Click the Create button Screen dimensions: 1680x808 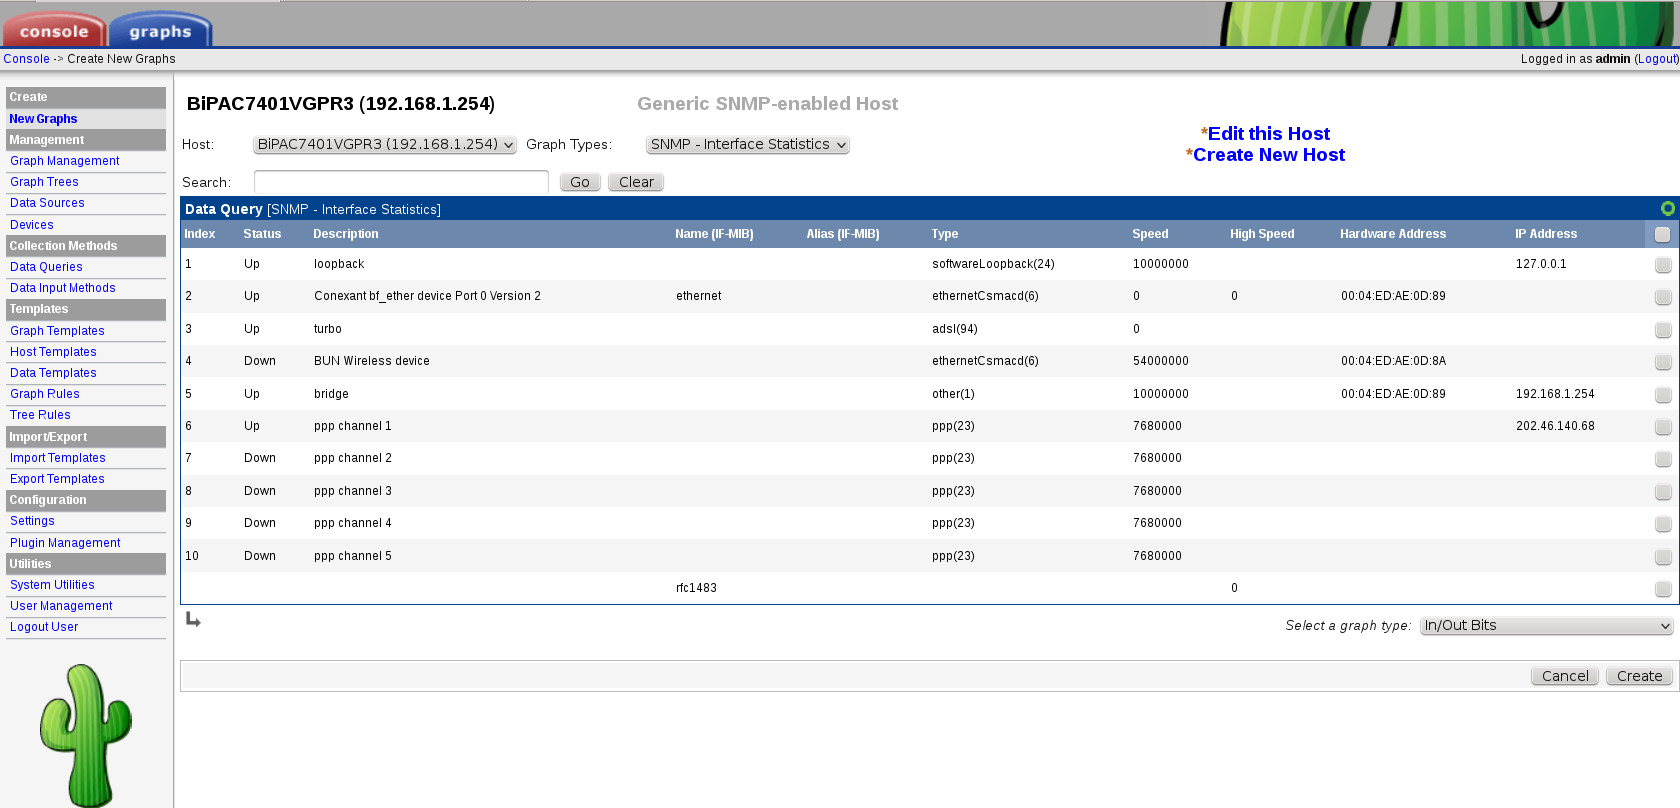[x=1640, y=676]
